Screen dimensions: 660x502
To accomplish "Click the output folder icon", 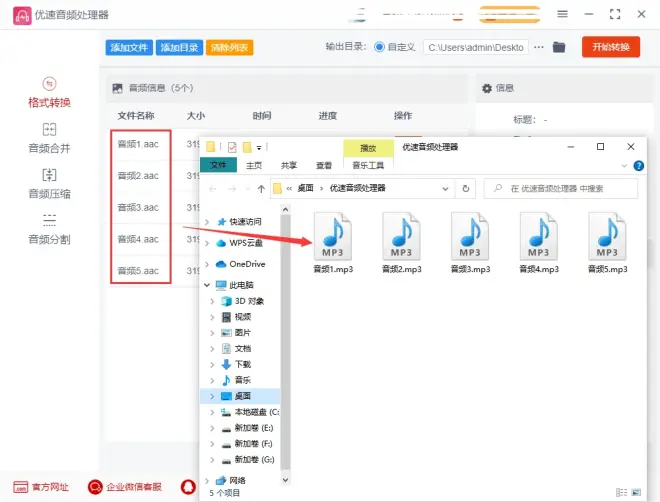I will click(x=559, y=47).
